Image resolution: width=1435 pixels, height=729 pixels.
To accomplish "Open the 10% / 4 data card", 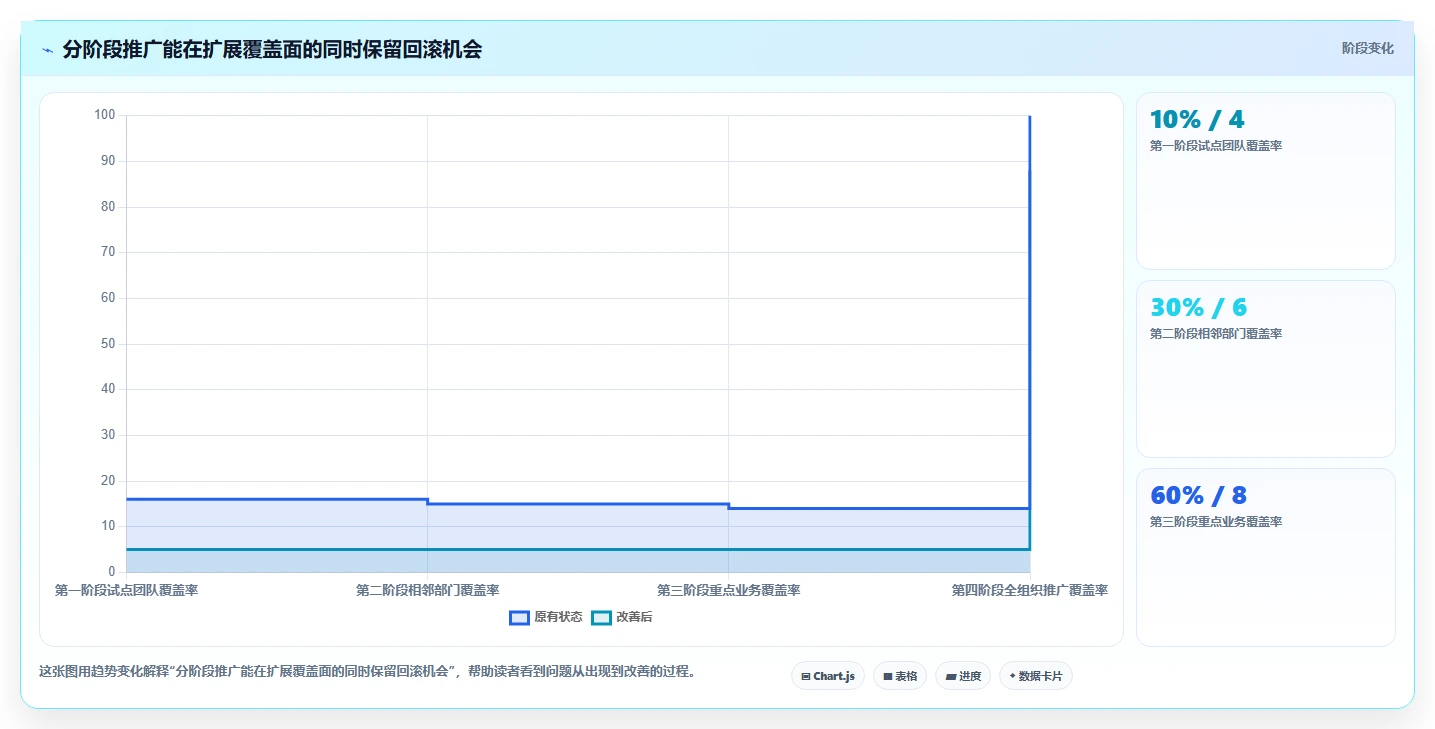I will [x=1265, y=181].
